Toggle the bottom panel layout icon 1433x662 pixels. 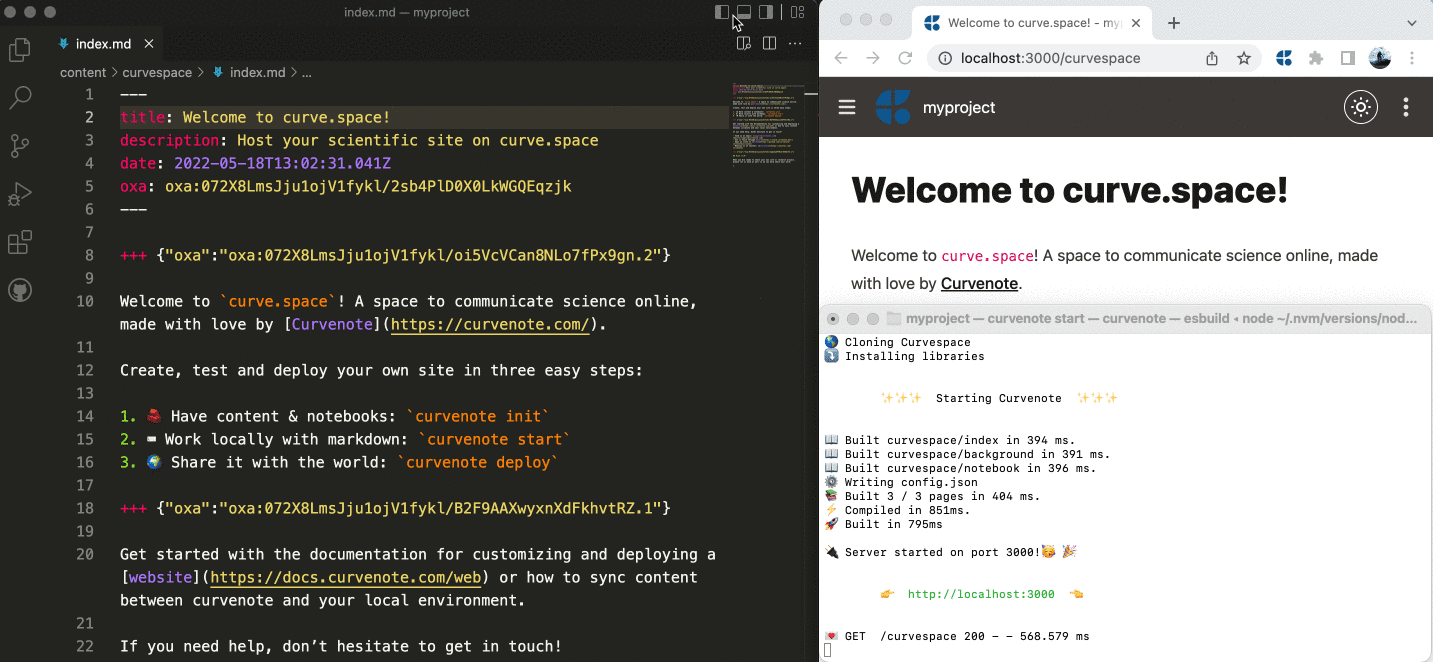[744, 12]
